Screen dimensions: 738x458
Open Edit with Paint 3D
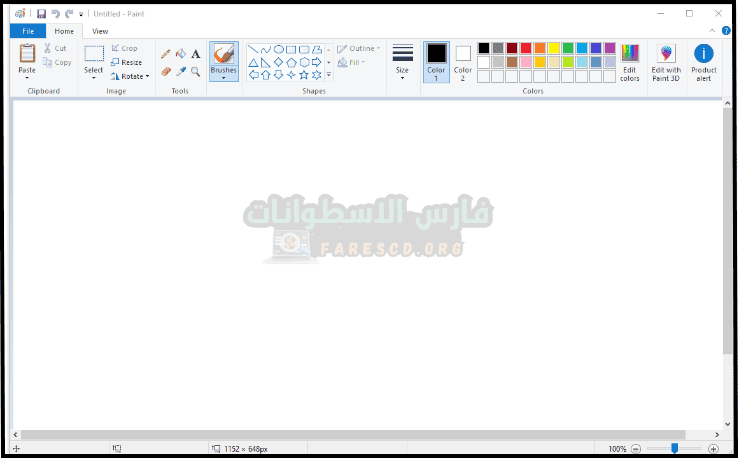[x=666, y=62]
